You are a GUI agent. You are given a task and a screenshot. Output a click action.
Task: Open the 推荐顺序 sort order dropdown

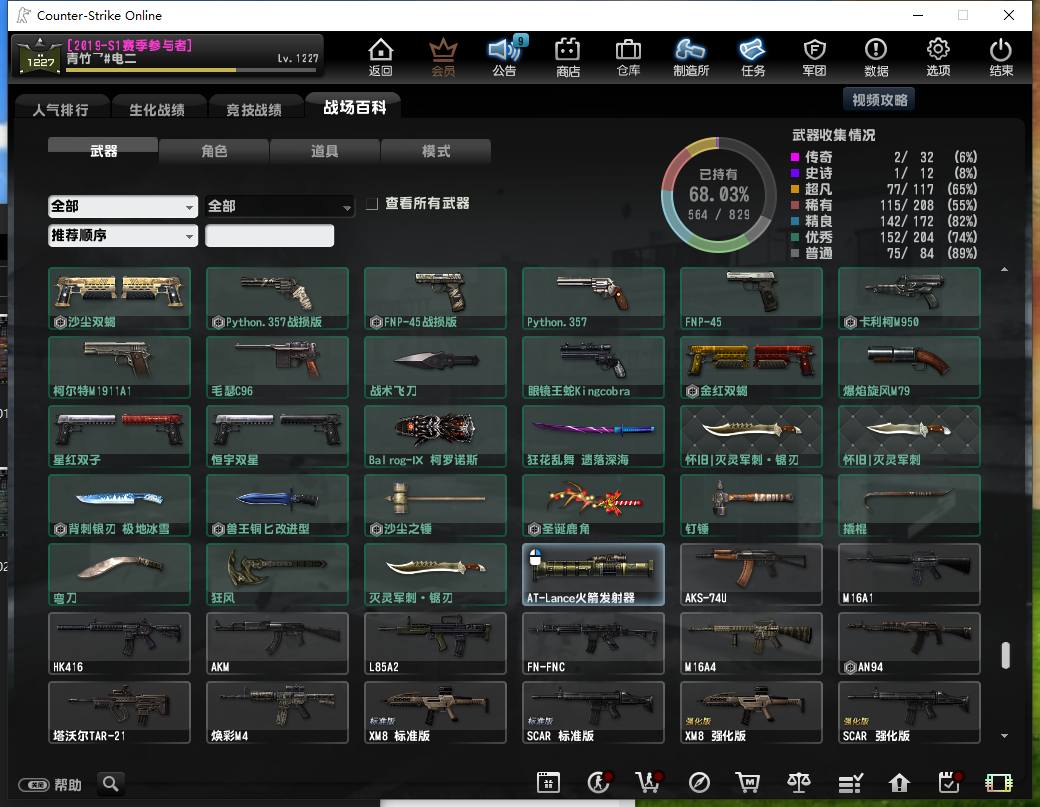[x=123, y=235]
